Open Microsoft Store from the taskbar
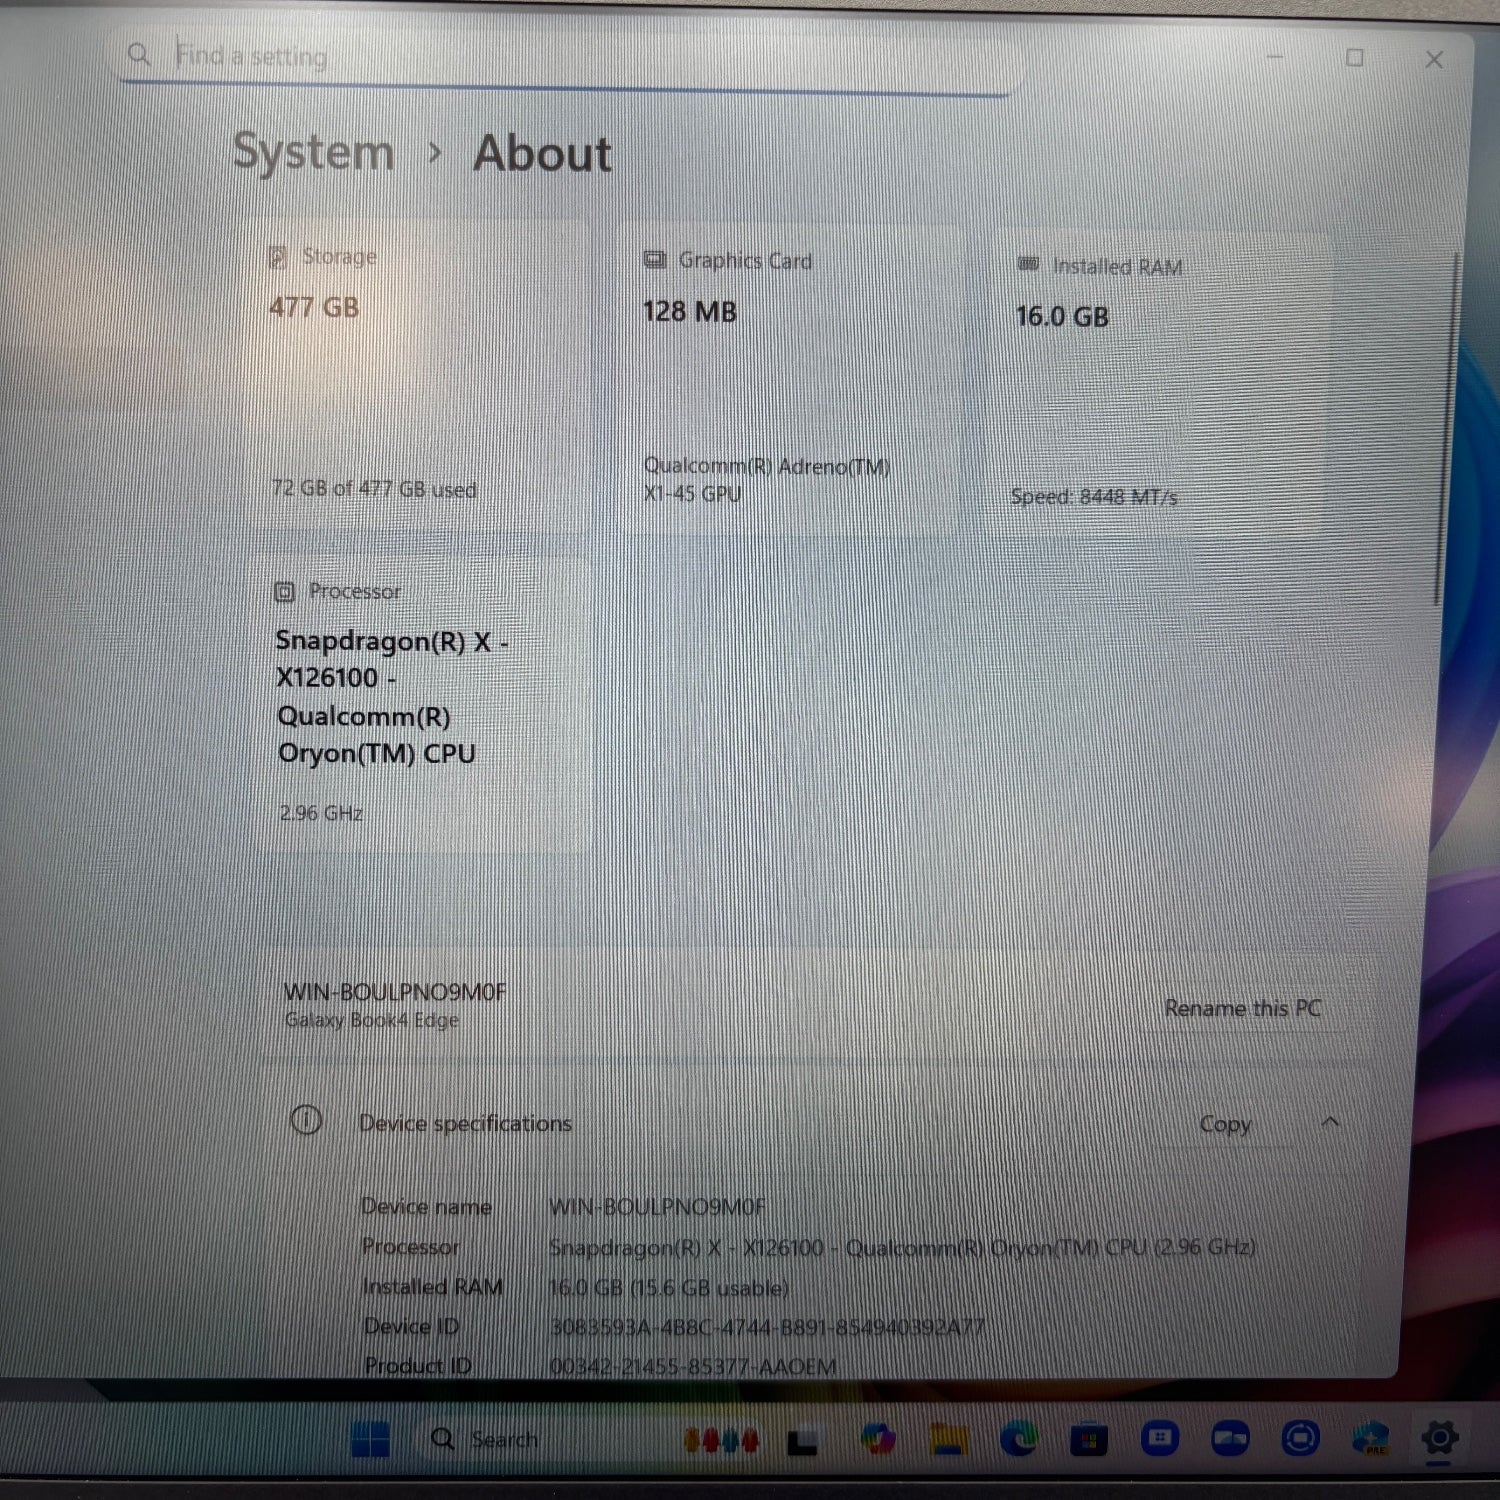Image resolution: width=1500 pixels, height=1500 pixels. (1088, 1440)
